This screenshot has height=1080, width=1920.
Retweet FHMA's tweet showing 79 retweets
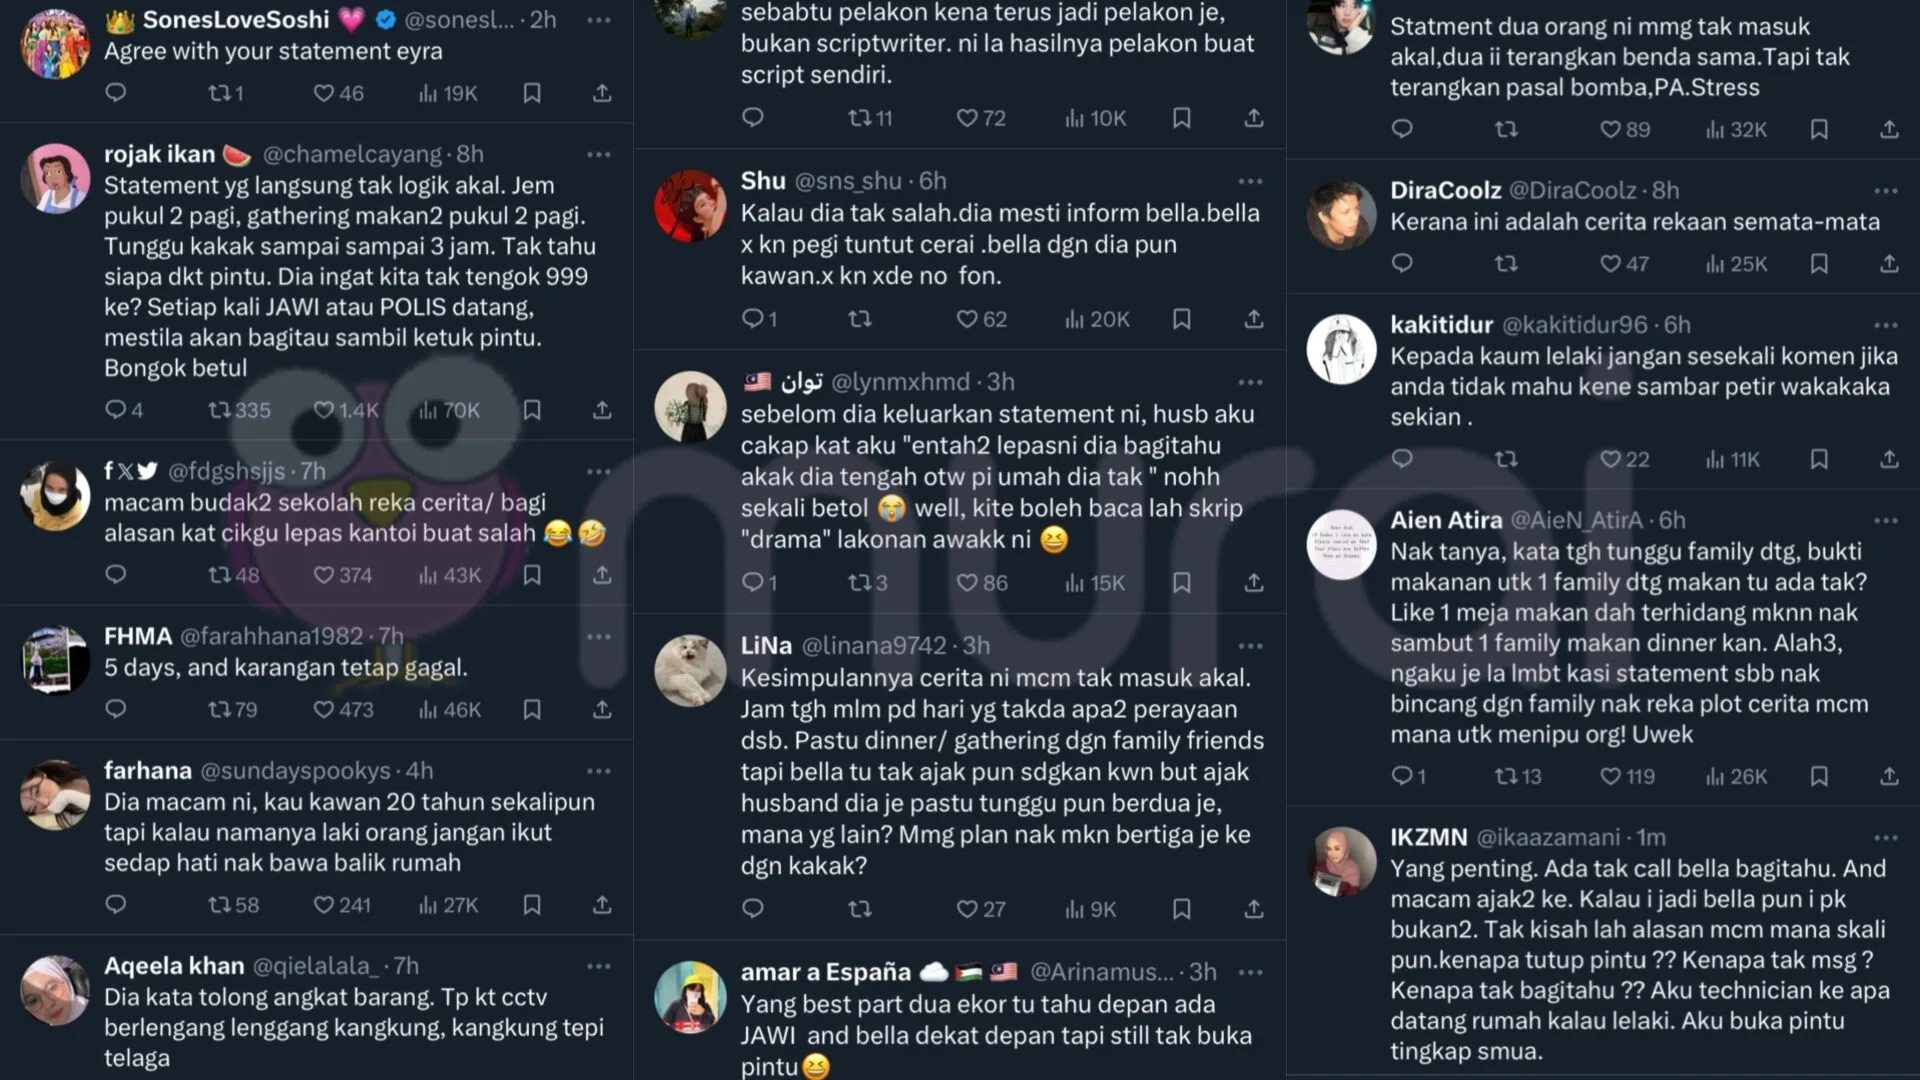232,710
